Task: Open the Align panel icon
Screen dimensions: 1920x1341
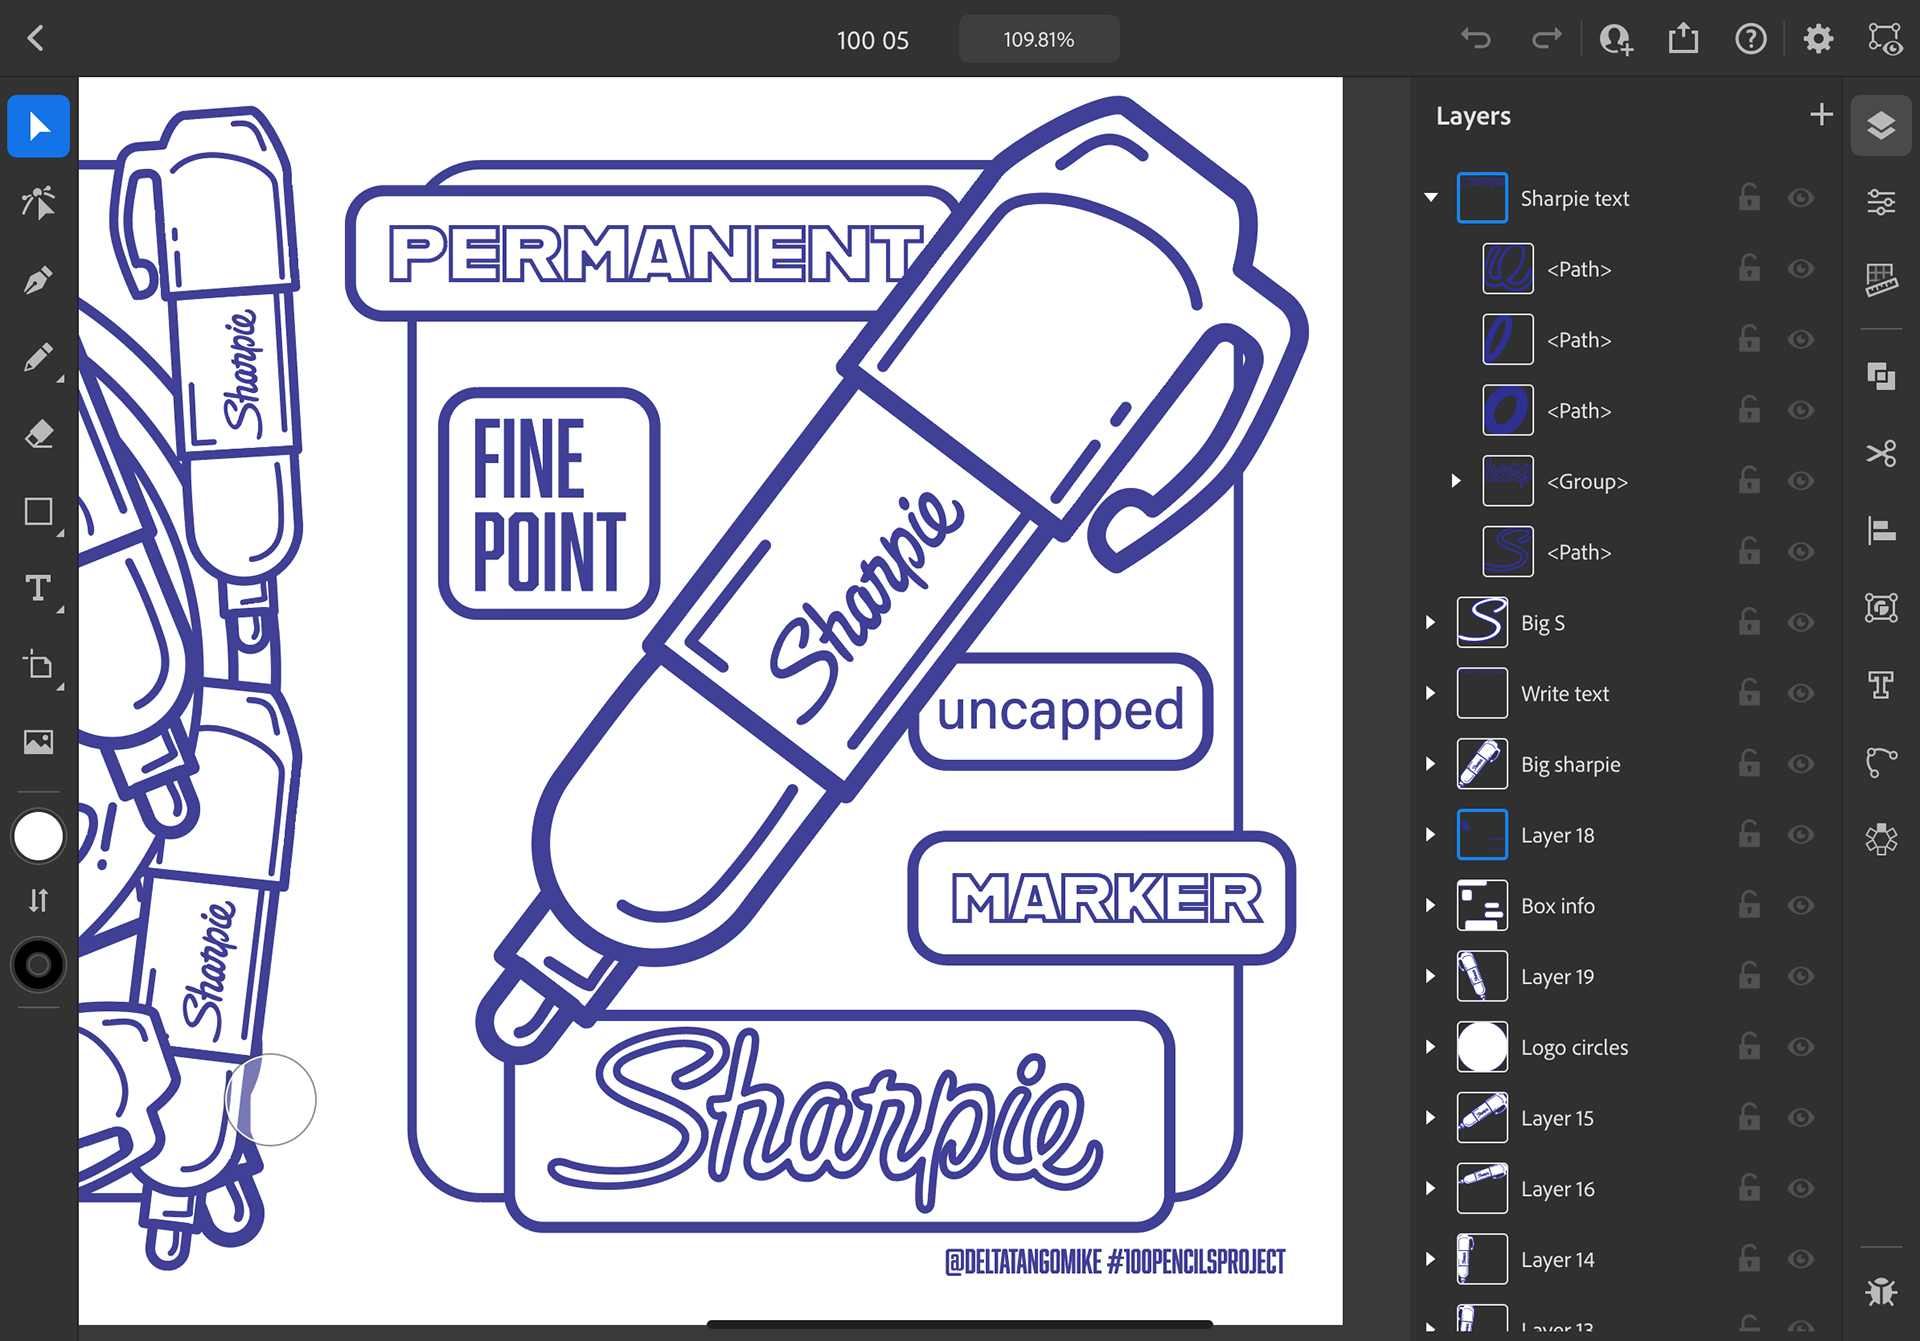Action: pos(1881,530)
